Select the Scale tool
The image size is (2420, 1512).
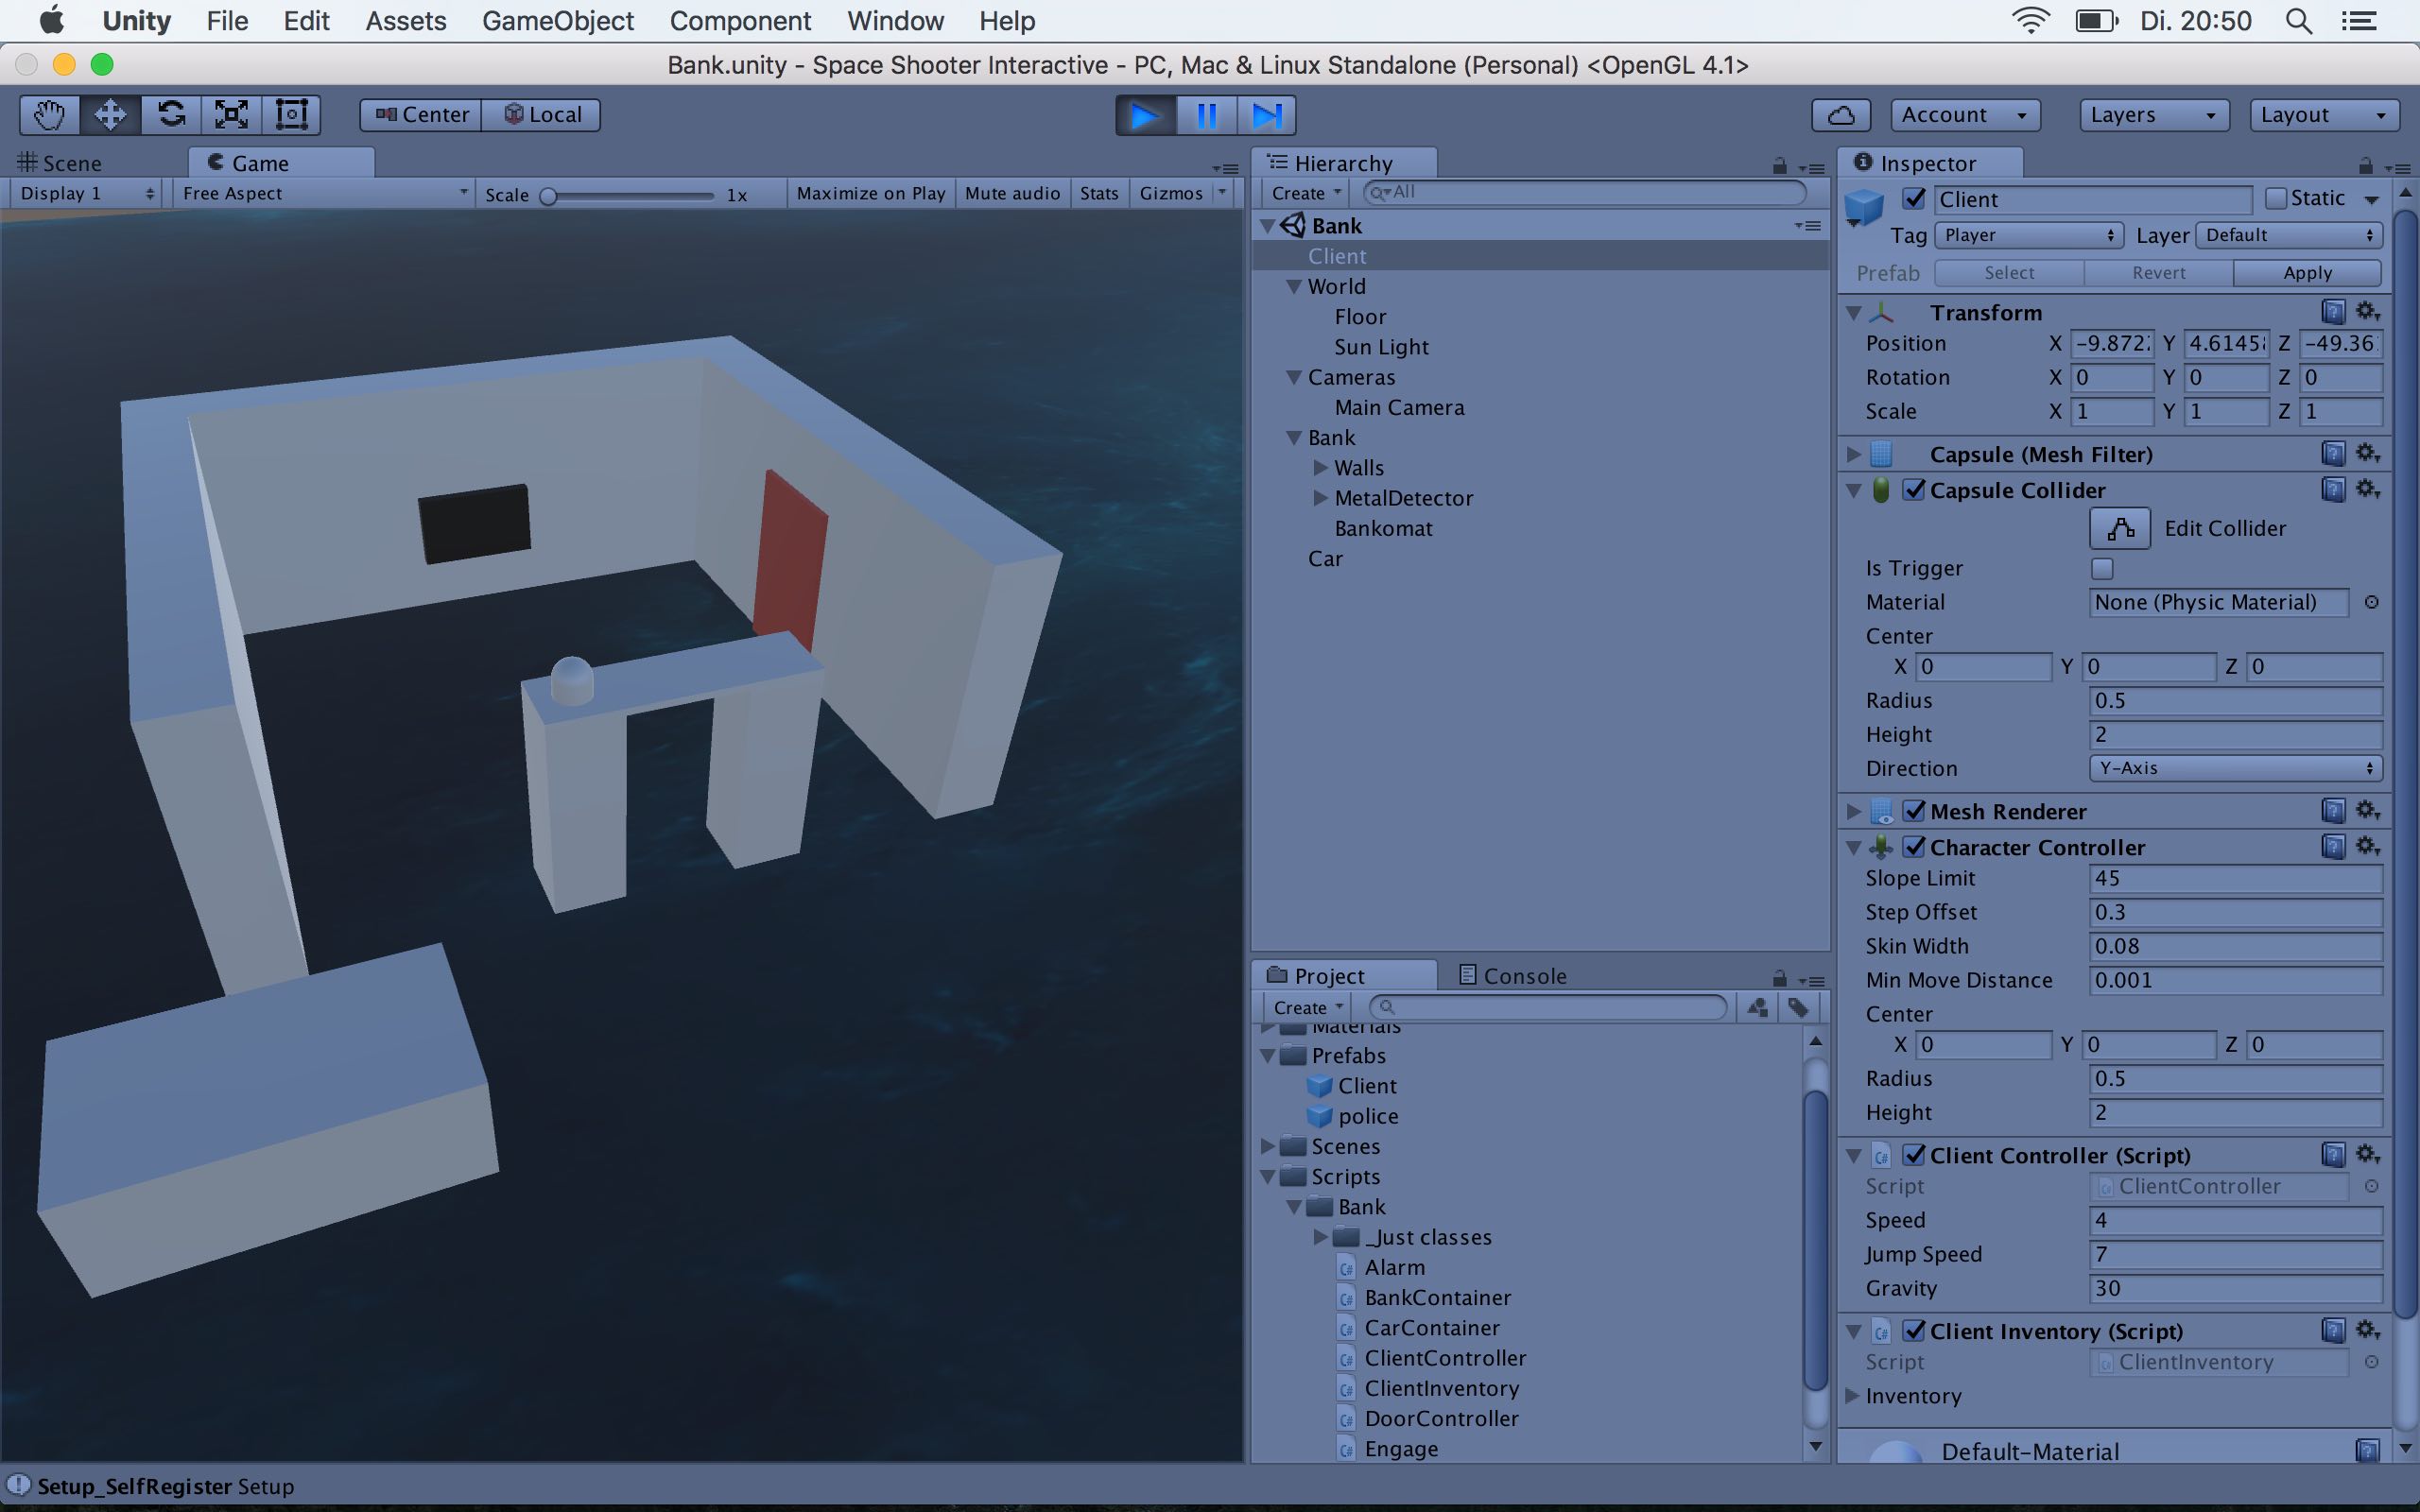pyautogui.click(x=231, y=115)
